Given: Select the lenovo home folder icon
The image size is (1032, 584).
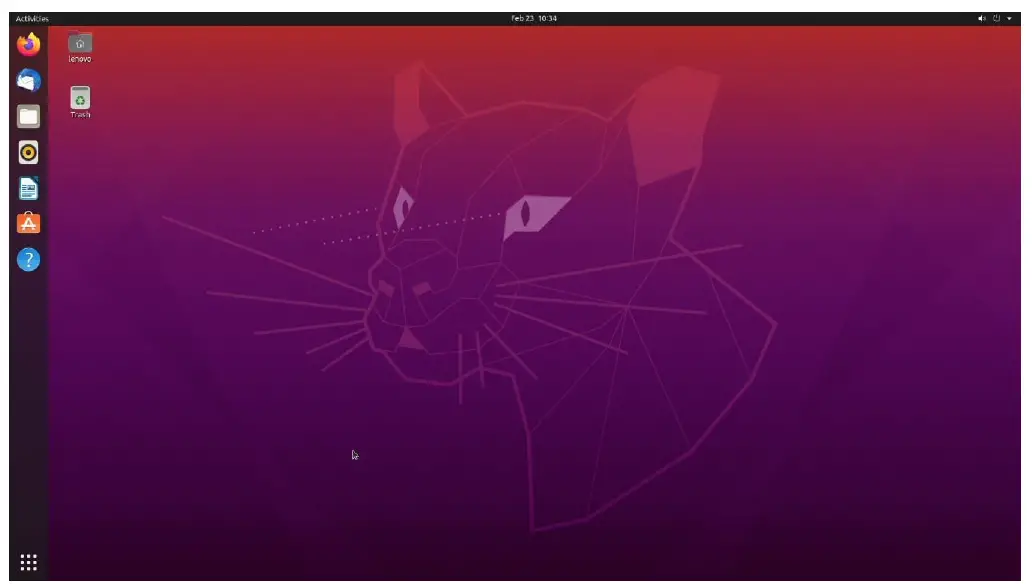Looking at the screenshot, I should click(x=80, y=47).
